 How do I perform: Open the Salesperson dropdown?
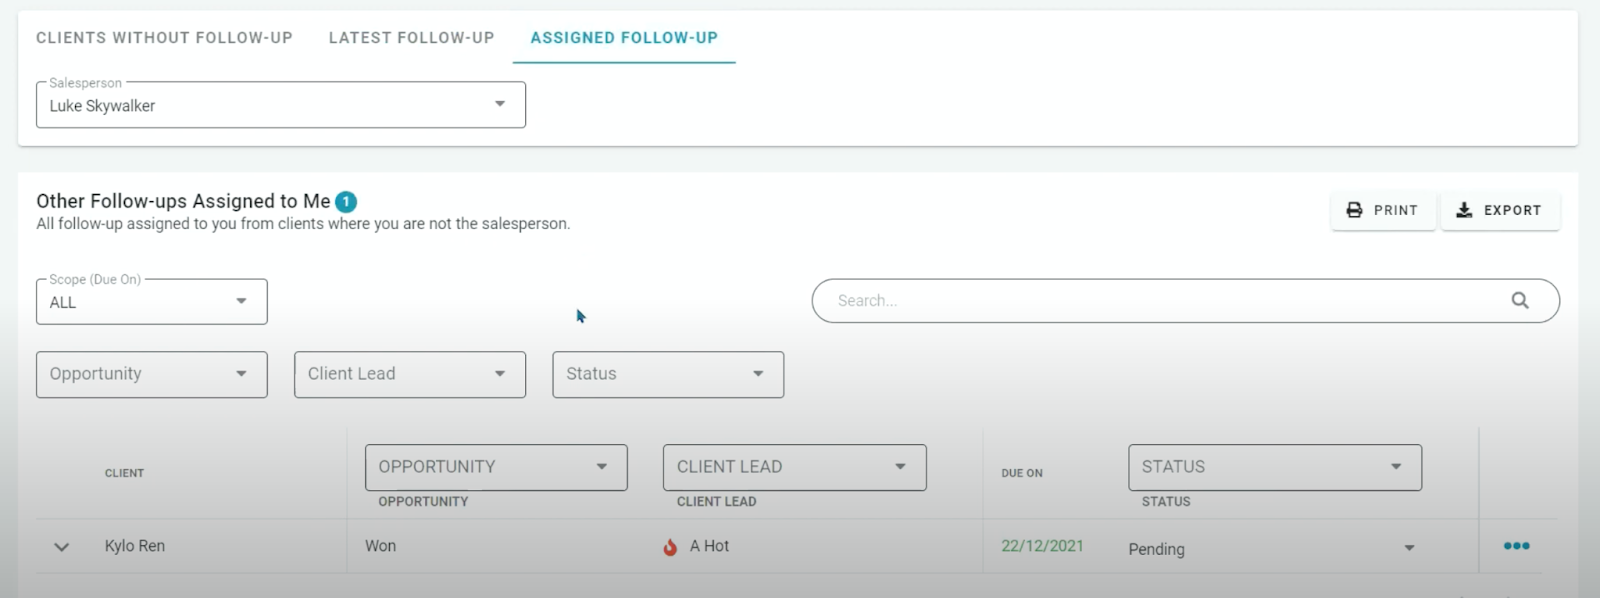pyautogui.click(x=280, y=105)
